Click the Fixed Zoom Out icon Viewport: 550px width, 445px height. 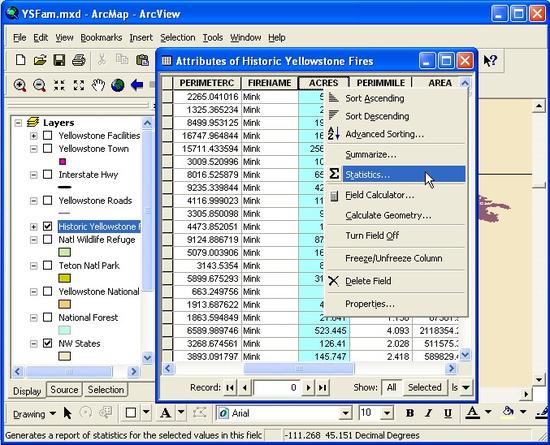click(x=79, y=85)
